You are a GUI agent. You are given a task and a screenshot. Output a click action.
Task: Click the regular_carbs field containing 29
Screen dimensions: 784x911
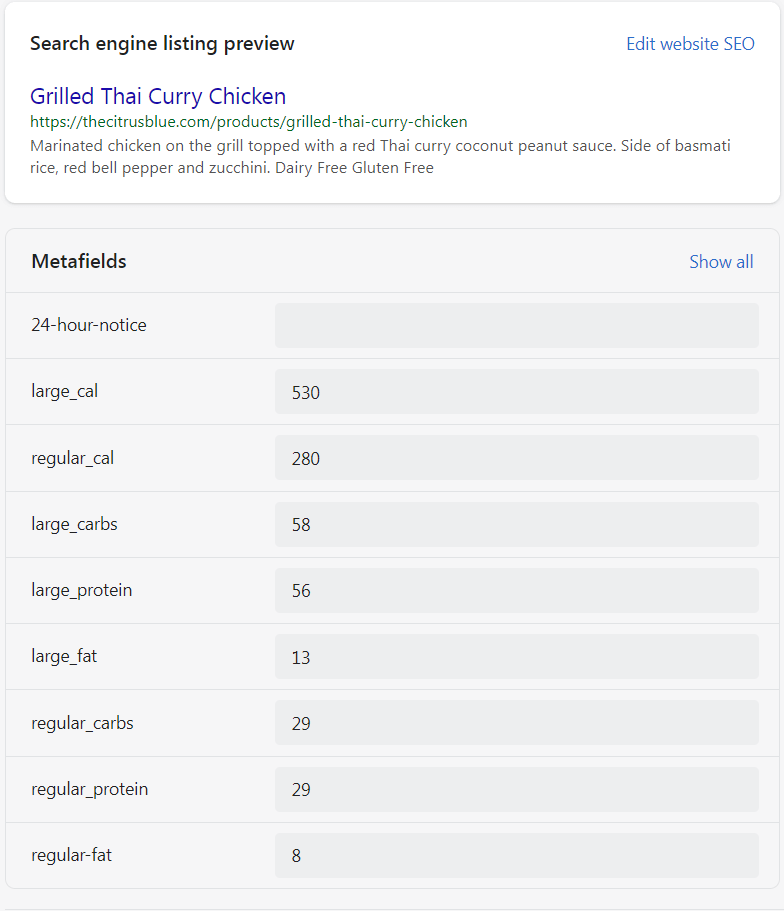(516, 722)
